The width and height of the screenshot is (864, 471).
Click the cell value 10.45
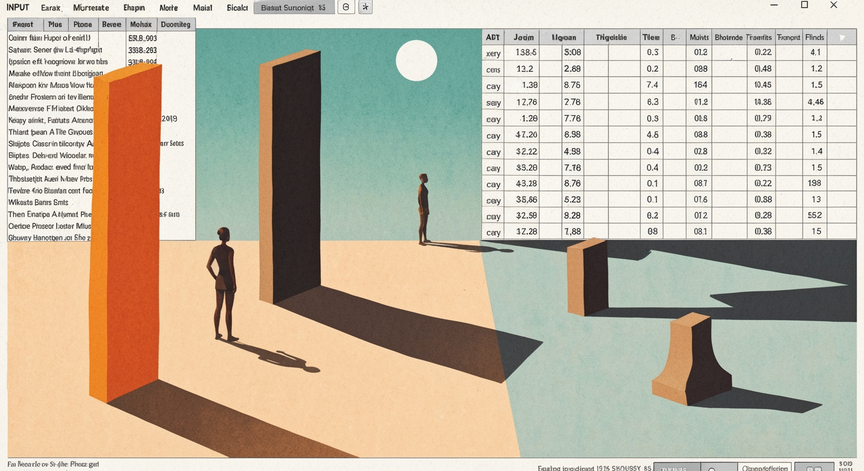coord(763,85)
